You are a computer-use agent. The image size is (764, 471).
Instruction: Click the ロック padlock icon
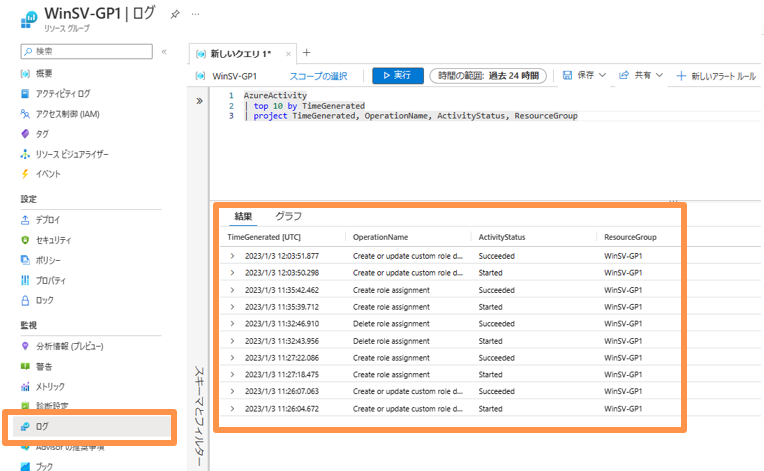click(x=25, y=301)
